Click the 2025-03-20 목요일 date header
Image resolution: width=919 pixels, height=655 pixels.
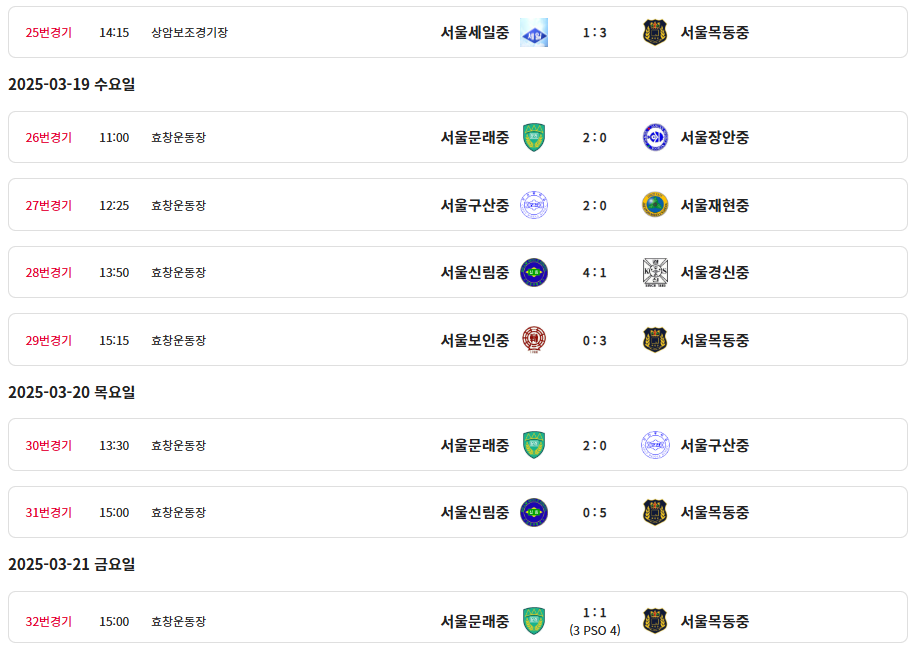pyautogui.click(x=71, y=392)
